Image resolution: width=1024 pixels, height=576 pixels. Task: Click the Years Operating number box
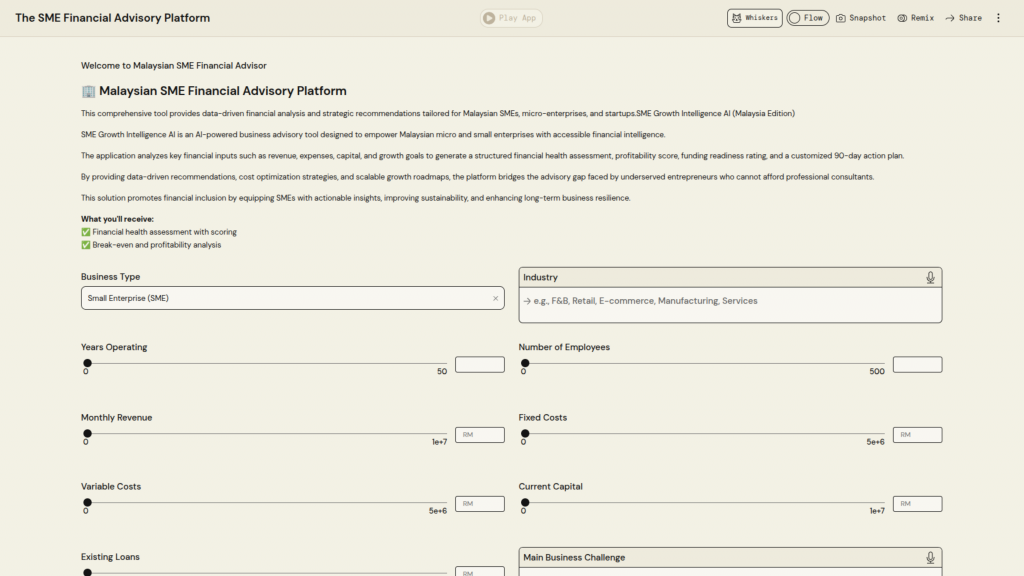(x=479, y=365)
